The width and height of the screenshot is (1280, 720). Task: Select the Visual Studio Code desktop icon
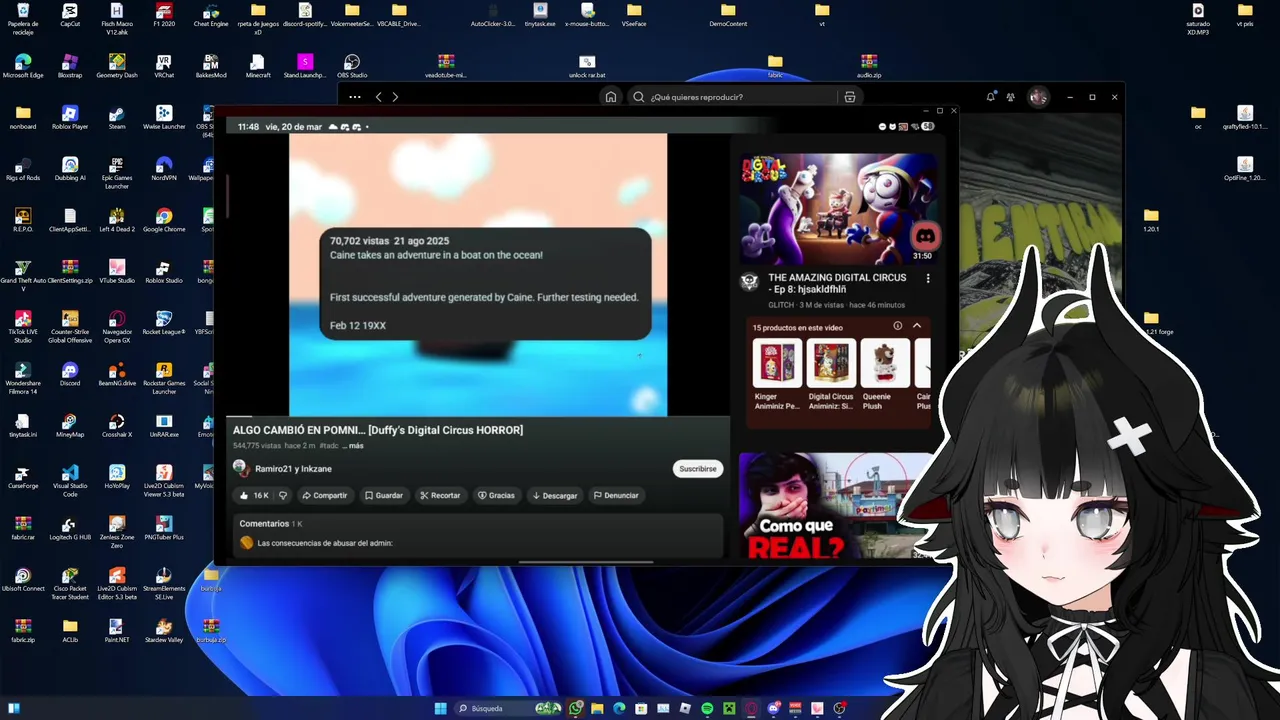(x=70, y=480)
